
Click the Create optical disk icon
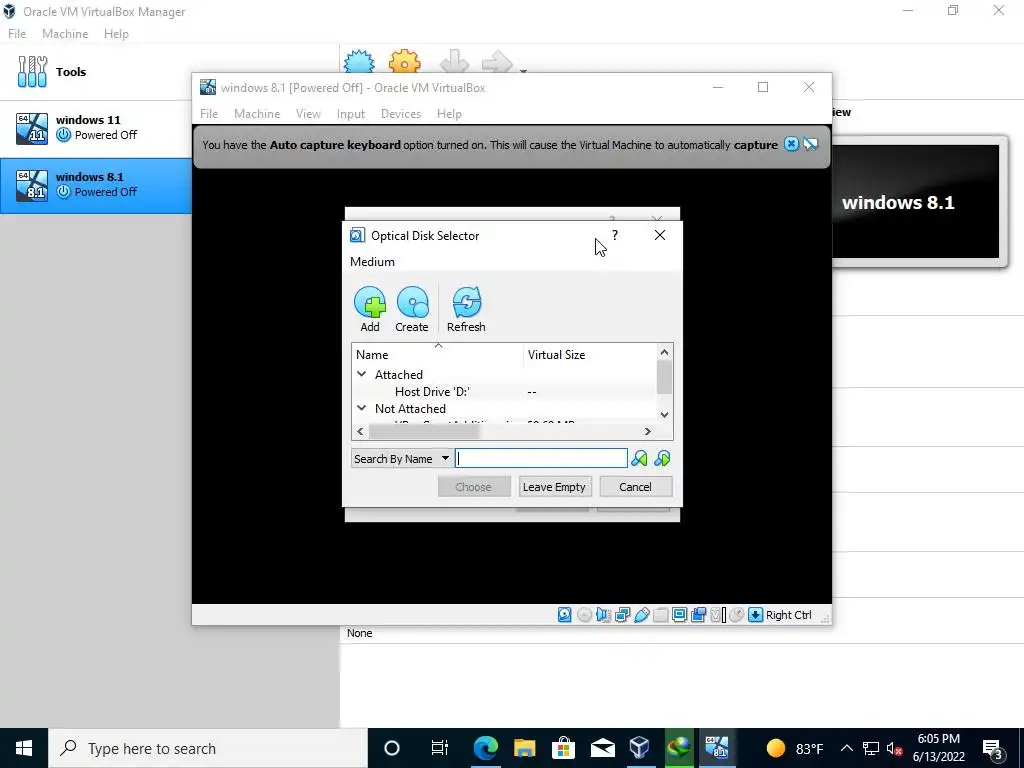412,302
